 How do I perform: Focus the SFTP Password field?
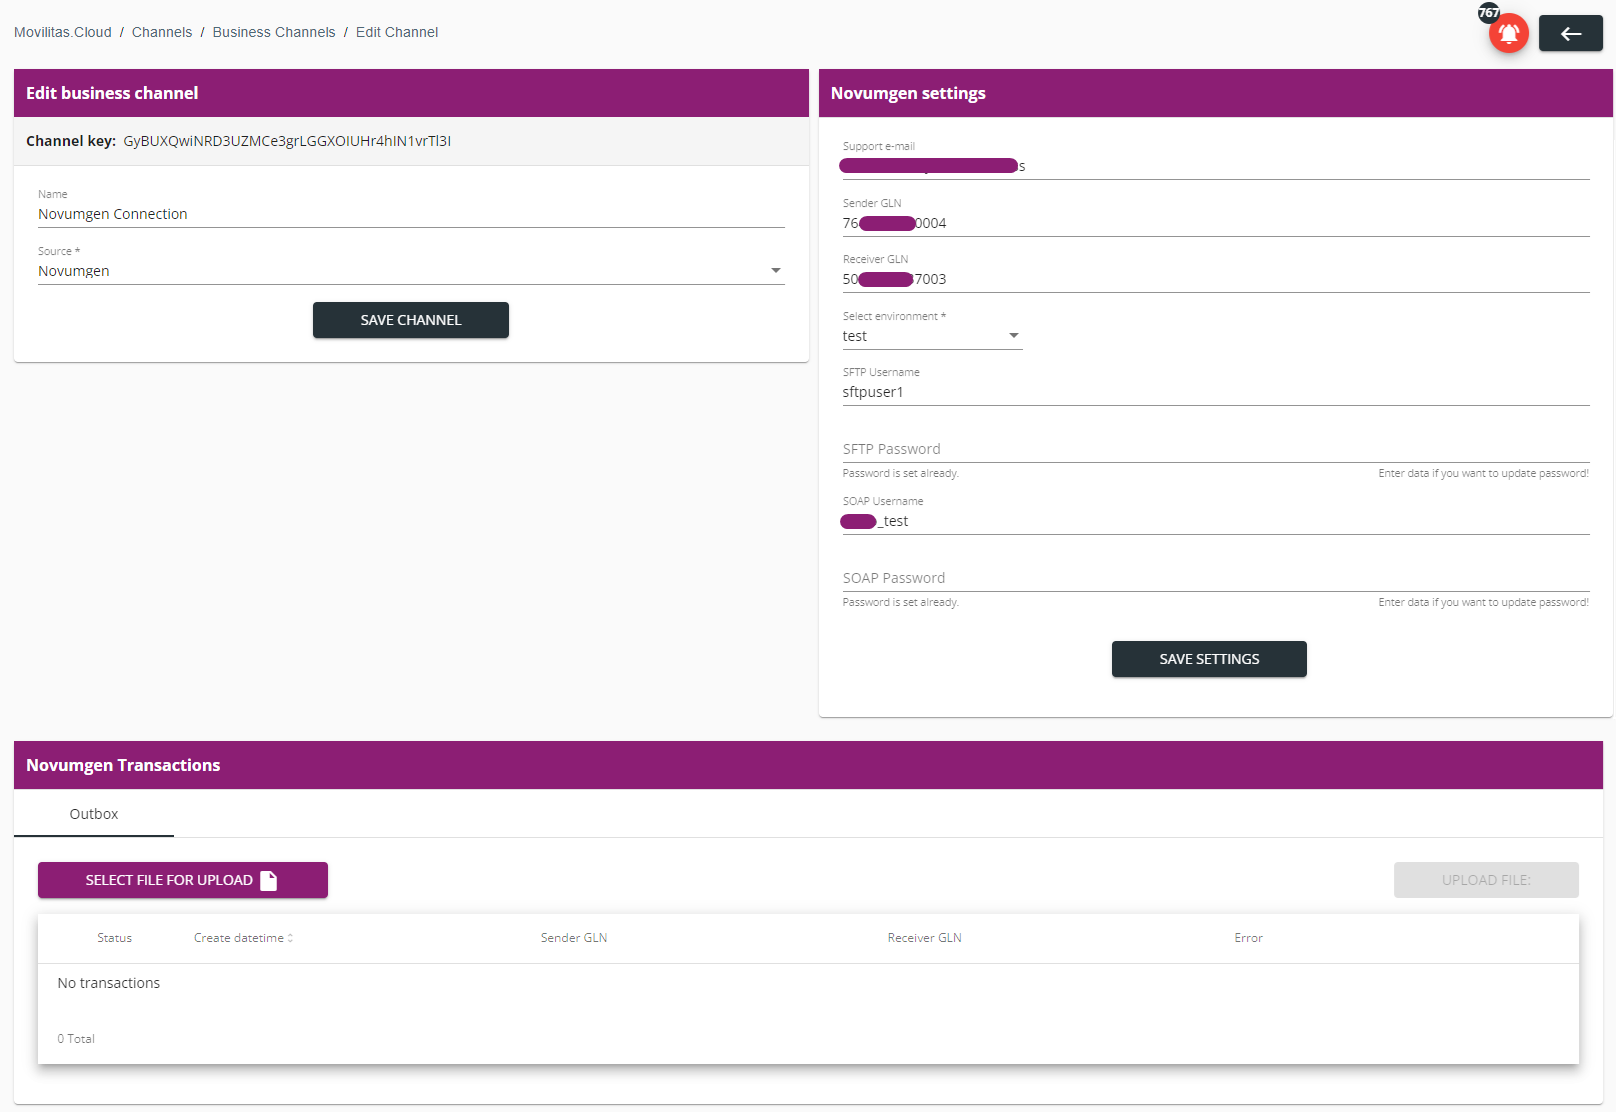click(x=1216, y=449)
